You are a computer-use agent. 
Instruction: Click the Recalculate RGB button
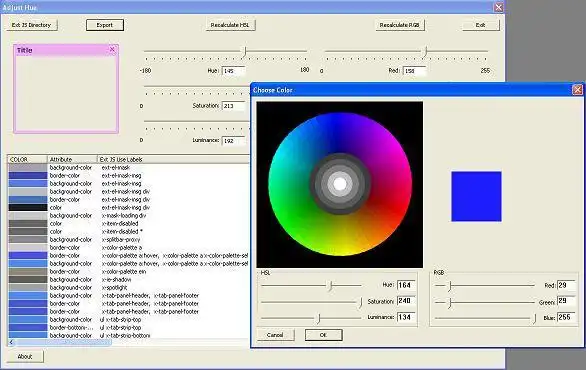[400, 25]
